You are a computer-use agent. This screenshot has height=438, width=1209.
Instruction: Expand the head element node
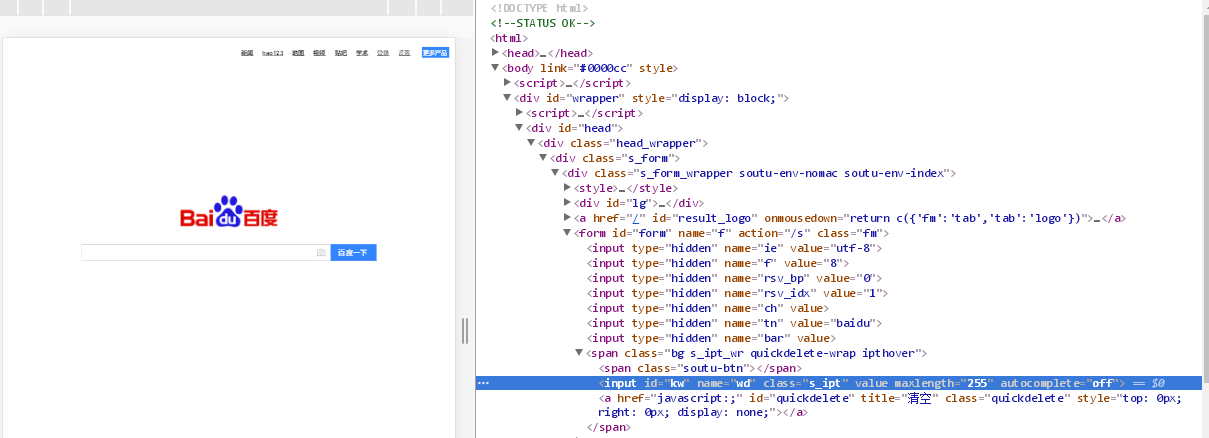tap(496, 53)
